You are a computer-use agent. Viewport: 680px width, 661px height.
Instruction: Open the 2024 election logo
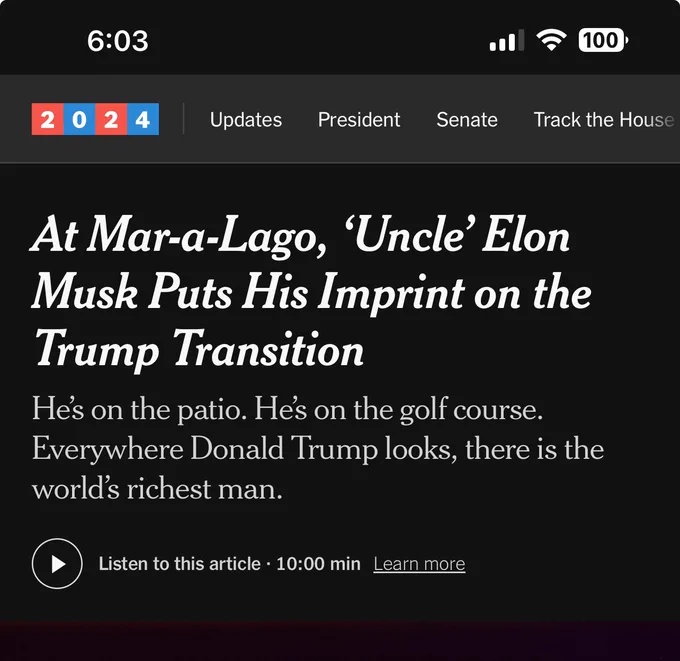[x=95, y=119]
